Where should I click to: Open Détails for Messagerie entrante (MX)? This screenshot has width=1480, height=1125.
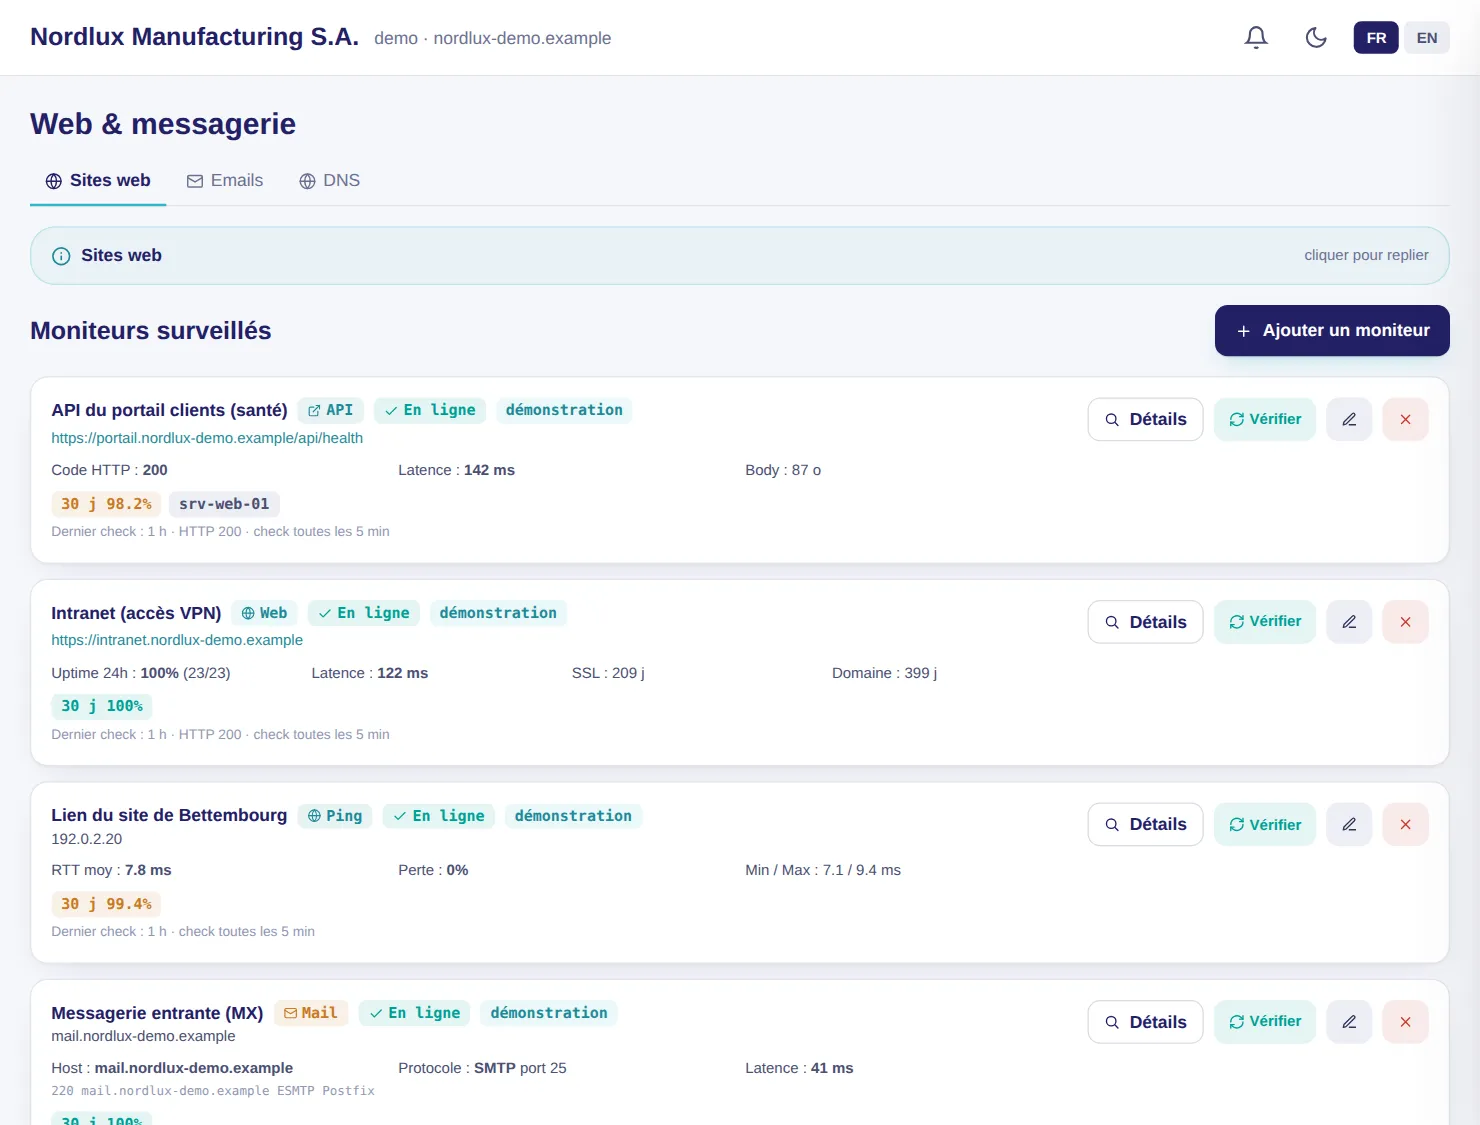[x=1145, y=1022]
